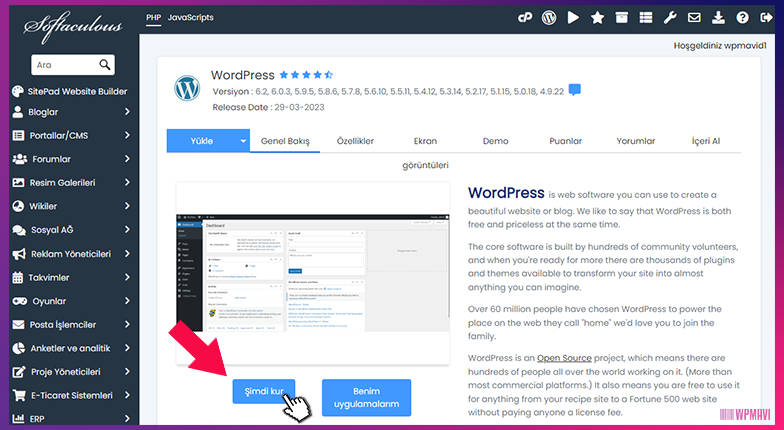Open the cPanel icon in top toolbar
This screenshot has height=430, width=784.
coord(524,18)
